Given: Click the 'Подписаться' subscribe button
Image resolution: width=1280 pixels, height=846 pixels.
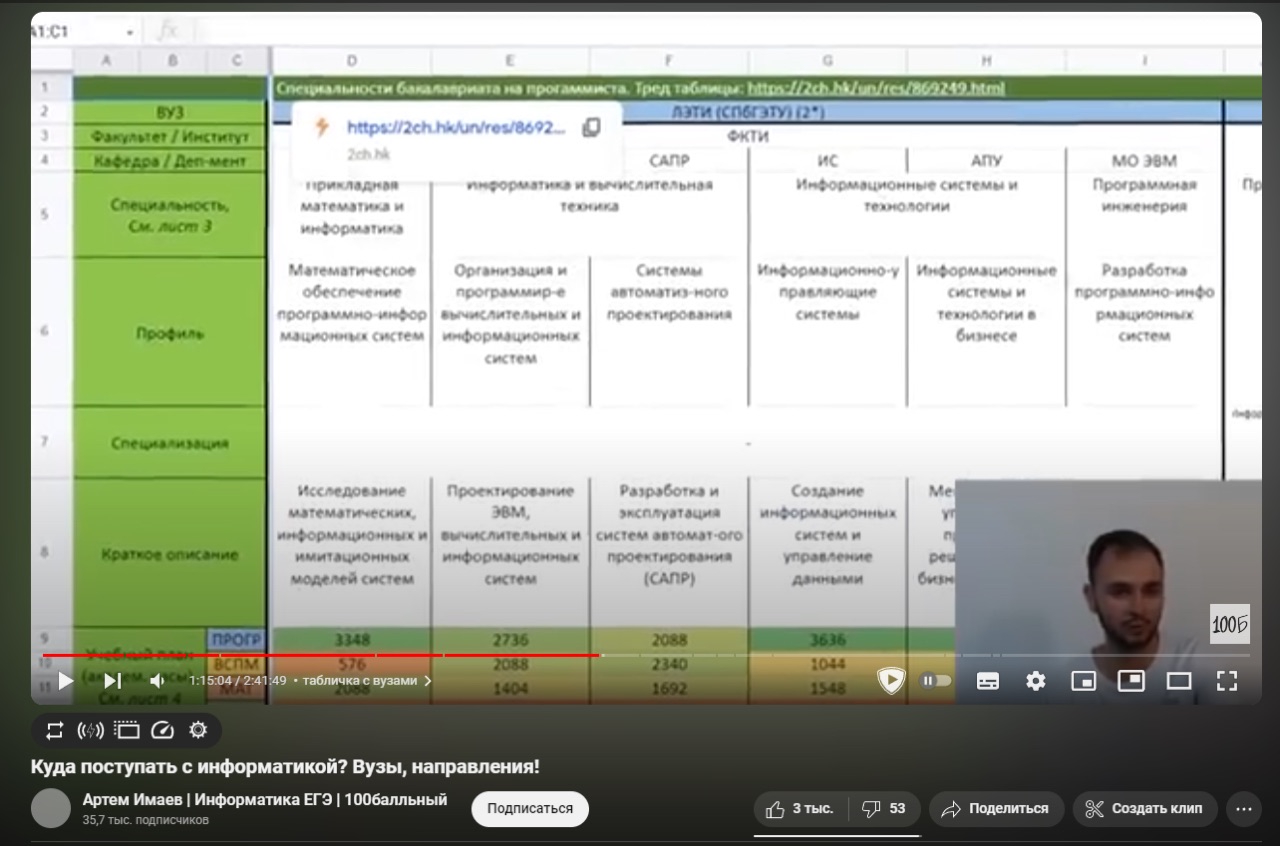Looking at the screenshot, I should (x=530, y=809).
